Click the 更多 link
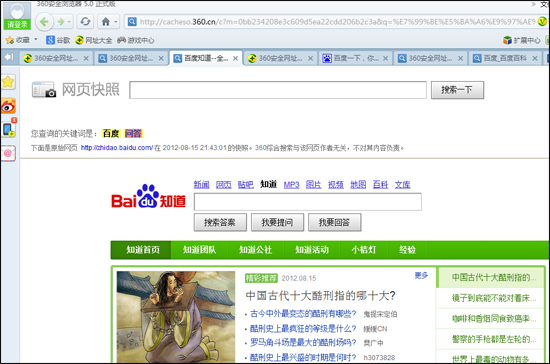 421,275
